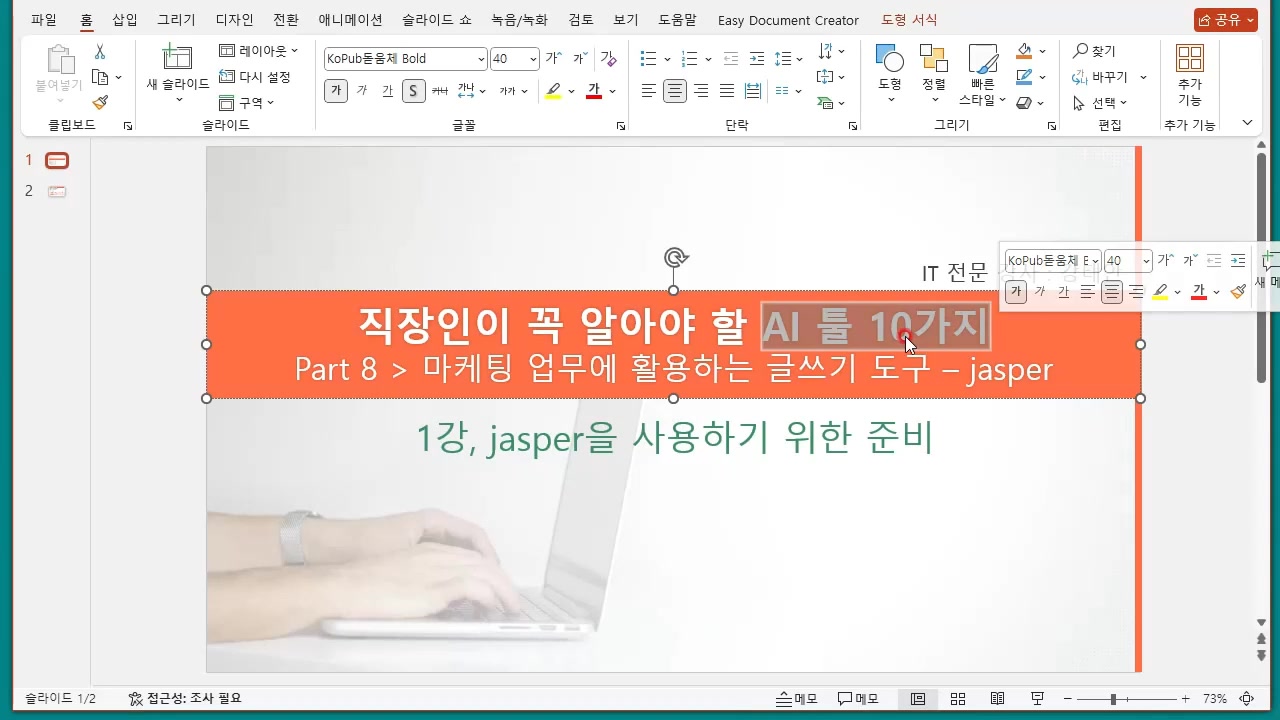Click the Clear All Formatting icon
Screen dimensions: 1280x720
coord(608,59)
